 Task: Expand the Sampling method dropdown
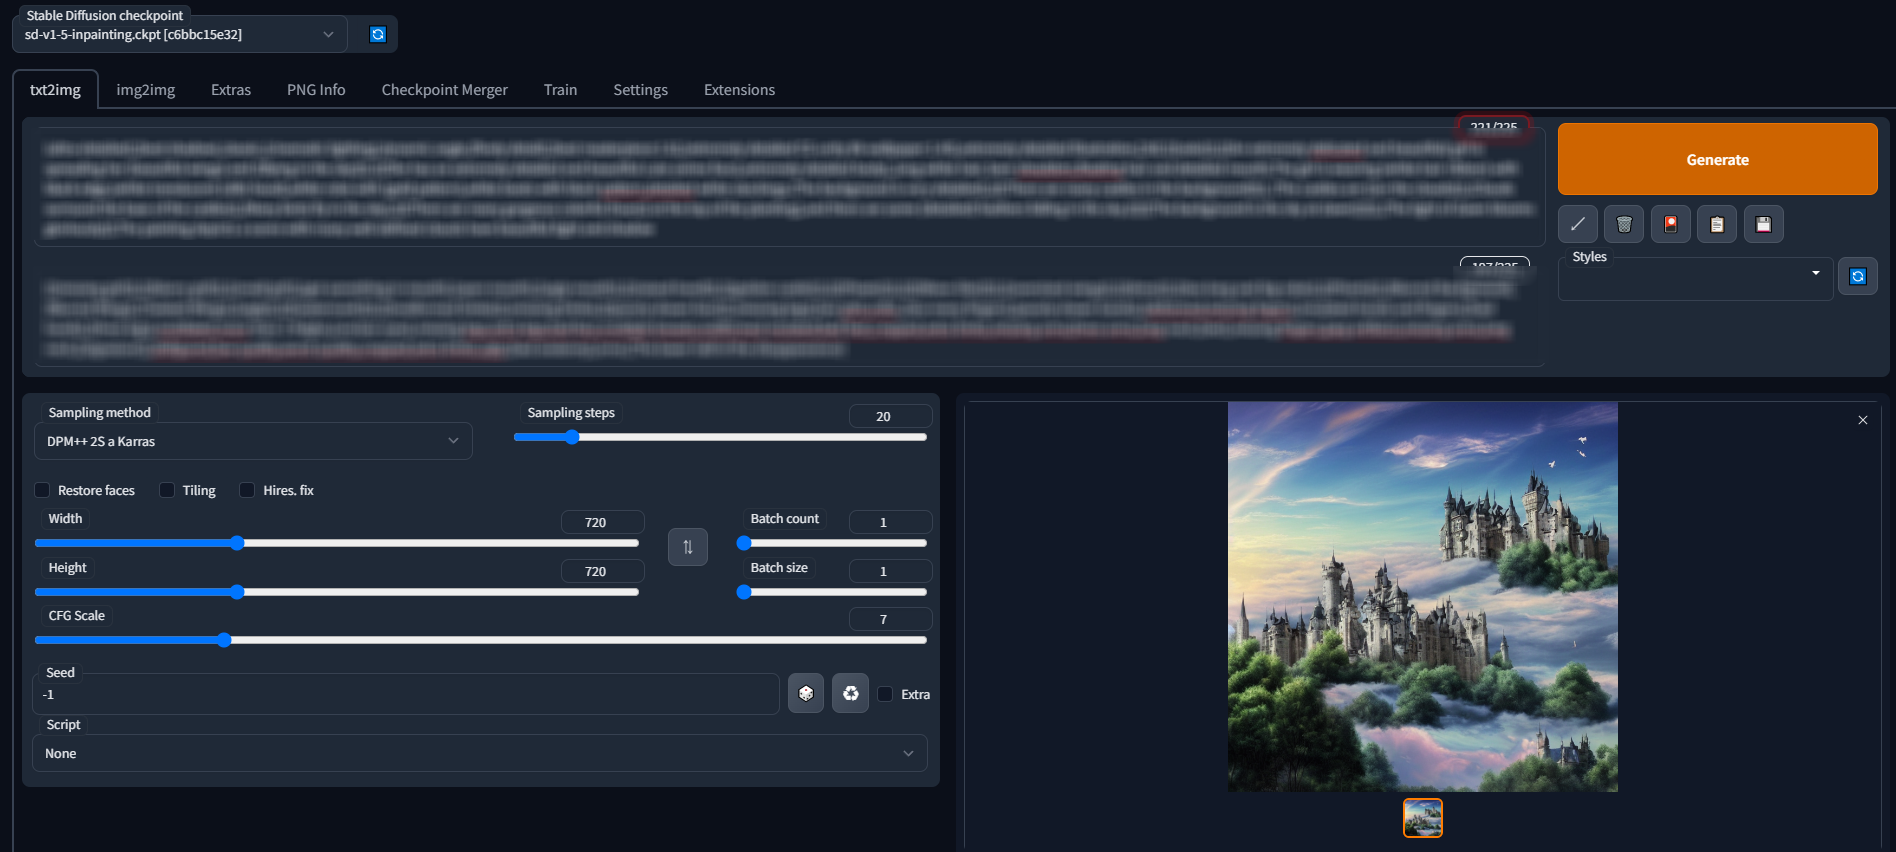pyautogui.click(x=253, y=441)
